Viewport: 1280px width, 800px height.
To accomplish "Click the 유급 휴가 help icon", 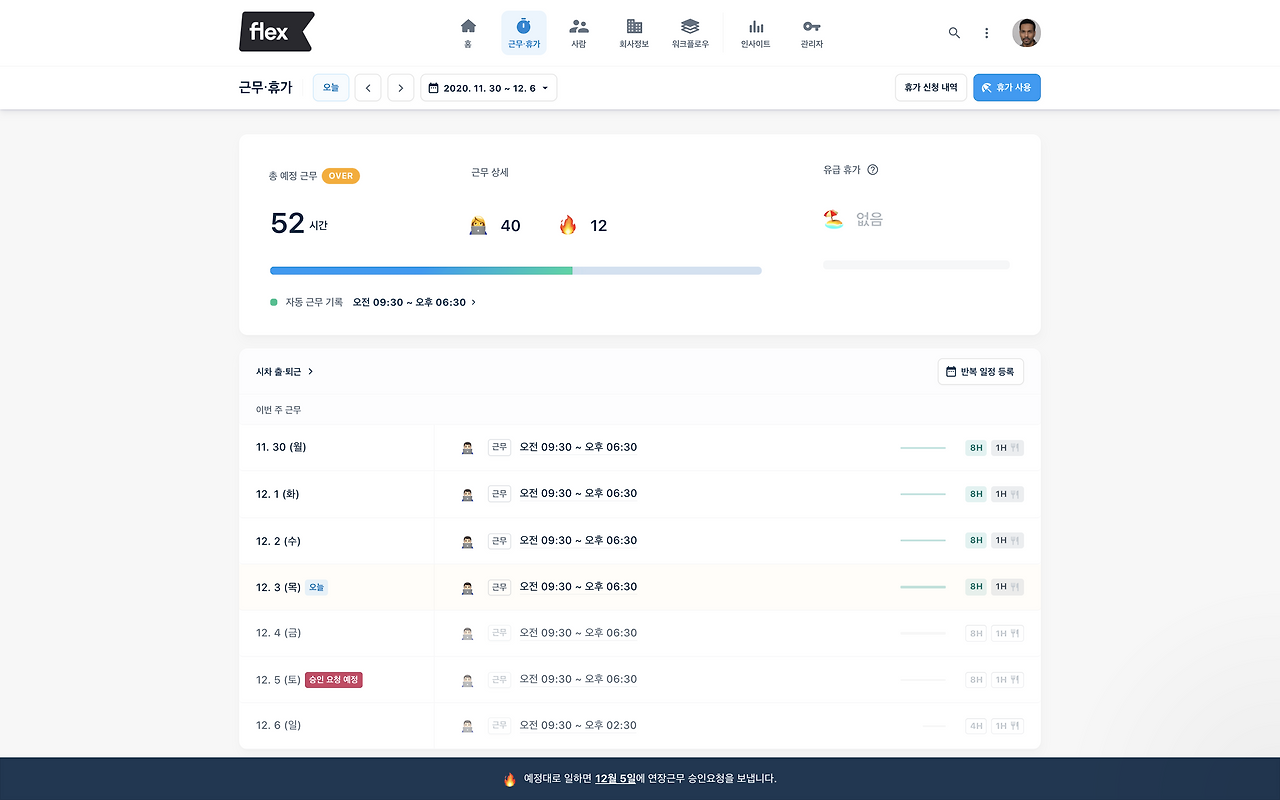I will point(873,170).
